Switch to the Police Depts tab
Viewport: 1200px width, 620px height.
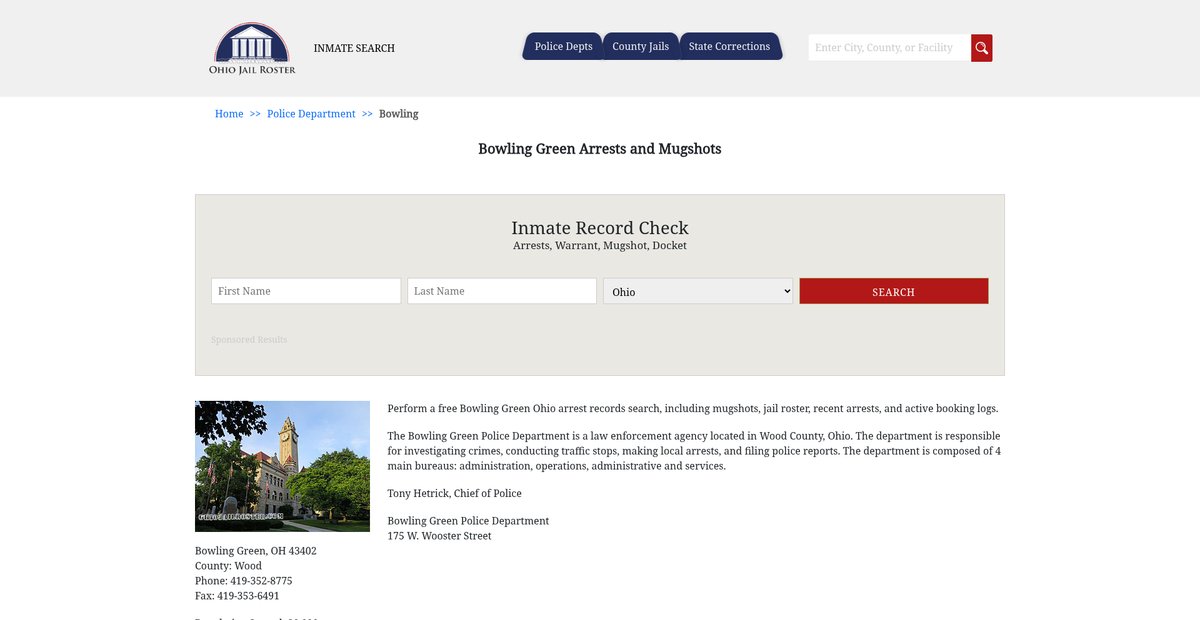click(x=563, y=47)
